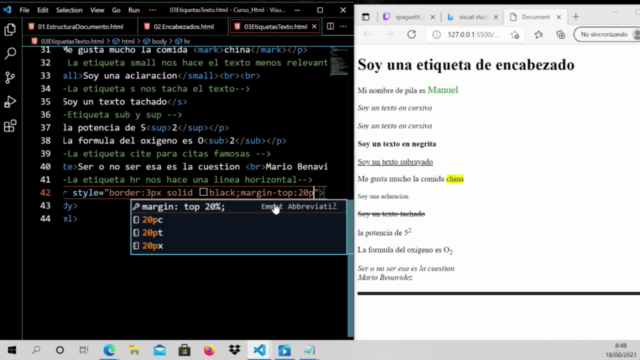Show more details of Emmet suggestion

click(x=335, y=206)
